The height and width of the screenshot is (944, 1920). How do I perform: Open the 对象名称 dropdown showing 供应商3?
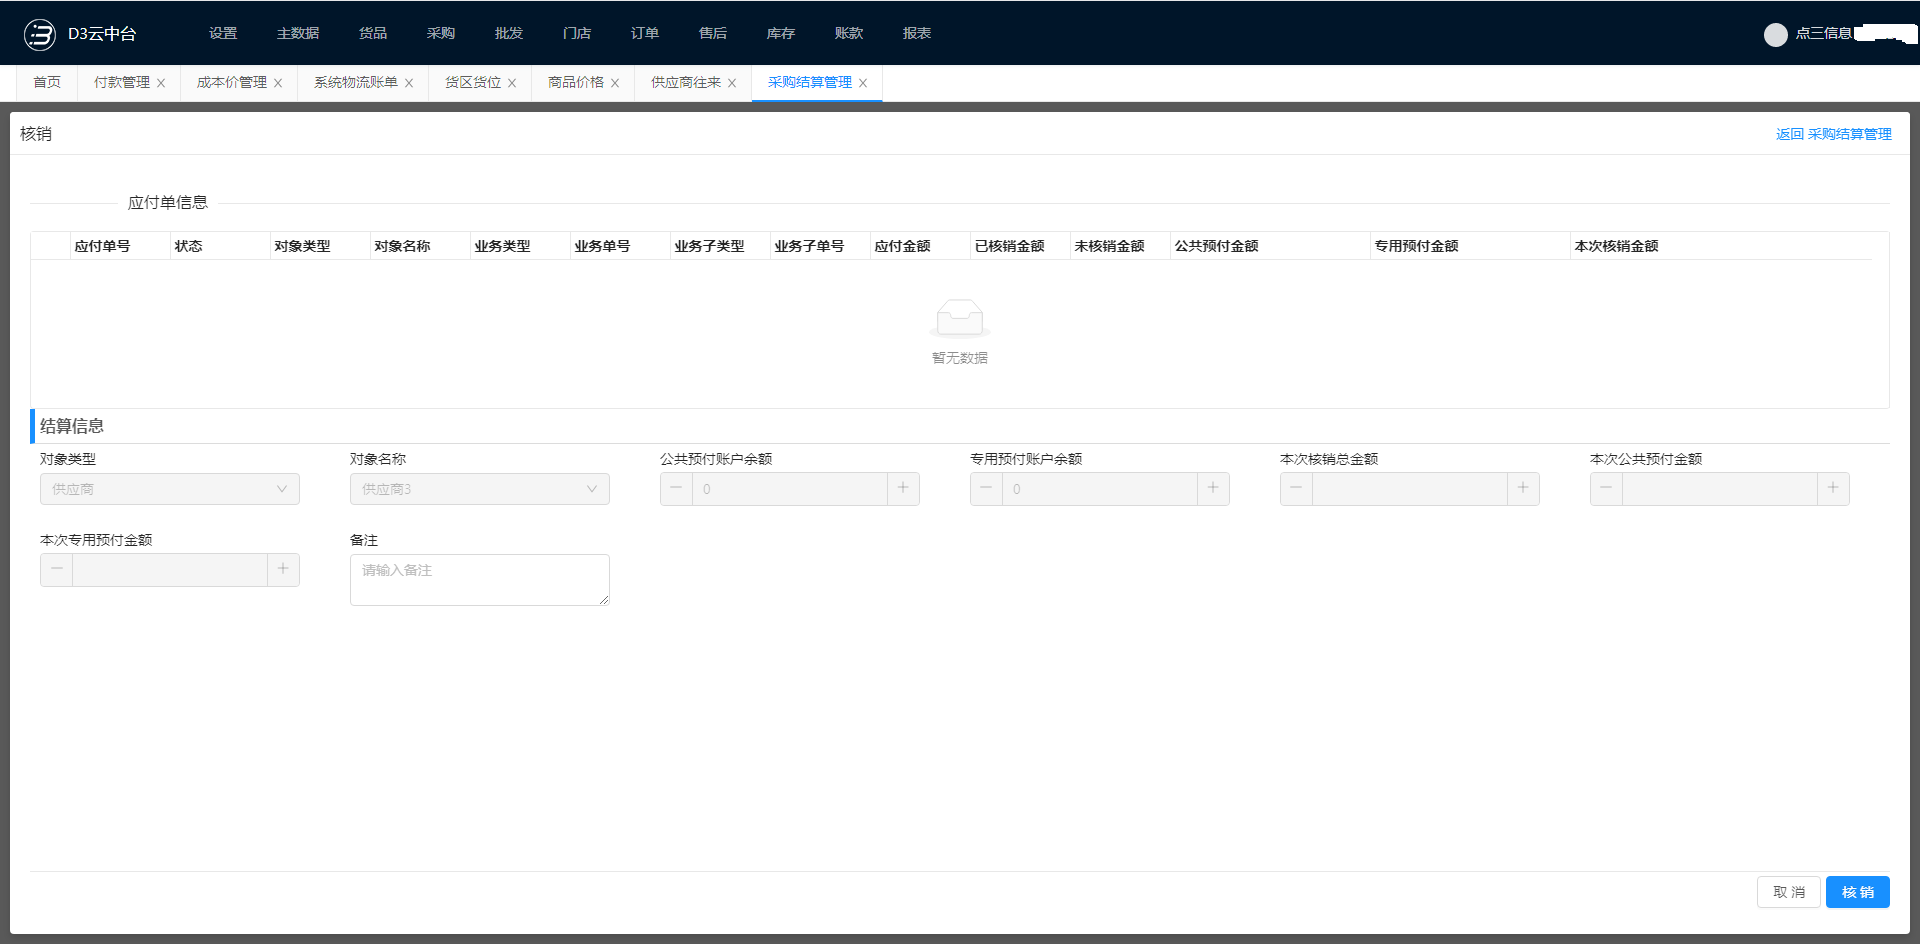click(x=480, y=489)
